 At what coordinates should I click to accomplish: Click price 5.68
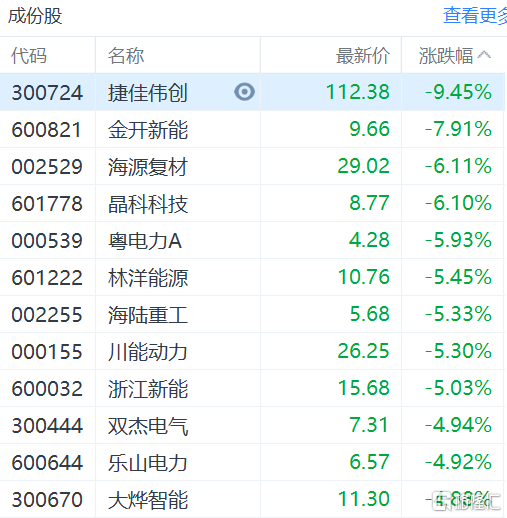(370, 314)
